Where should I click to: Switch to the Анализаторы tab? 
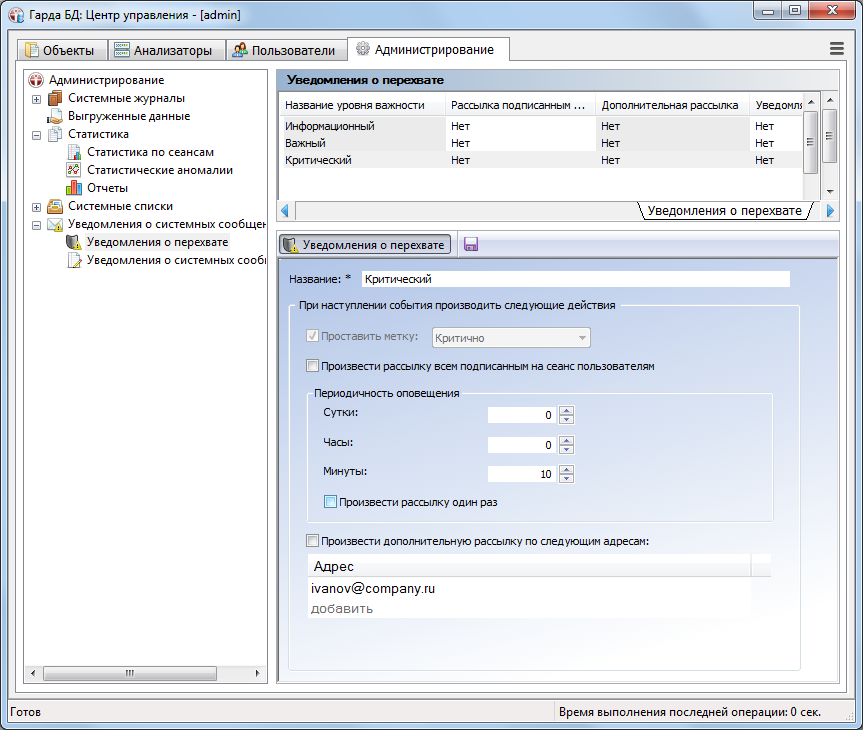(x=167, y=50)
